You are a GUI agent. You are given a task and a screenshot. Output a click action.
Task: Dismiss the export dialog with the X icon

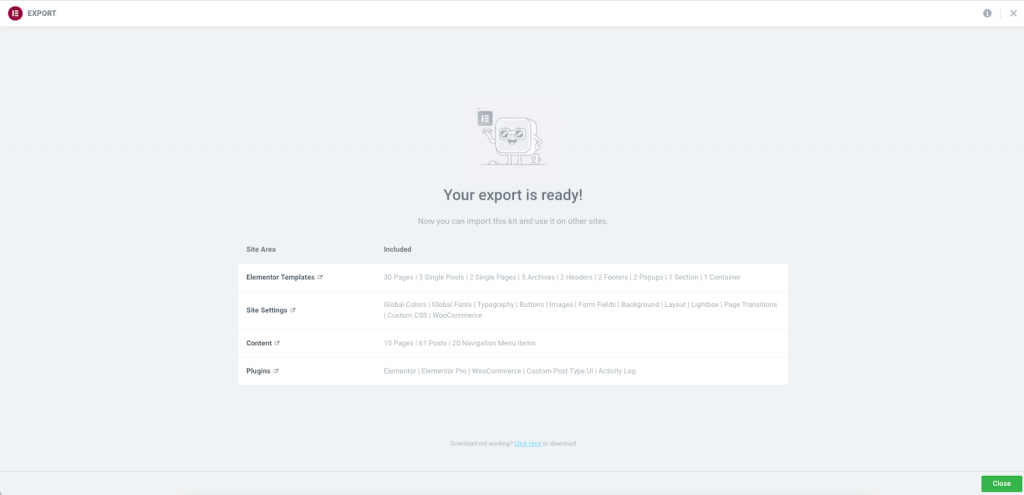pos(1012,13)
